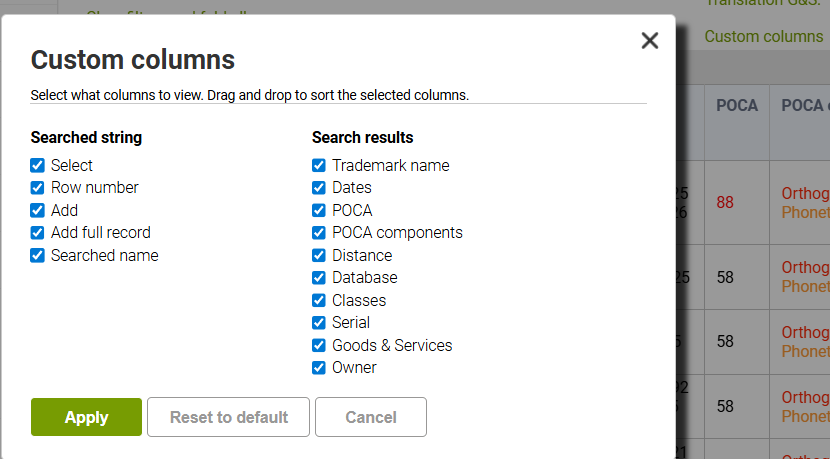The height and width of the screenshot is (459, 830).
Task: Toggle the Dates column checkbox
Action: (319, 188)
